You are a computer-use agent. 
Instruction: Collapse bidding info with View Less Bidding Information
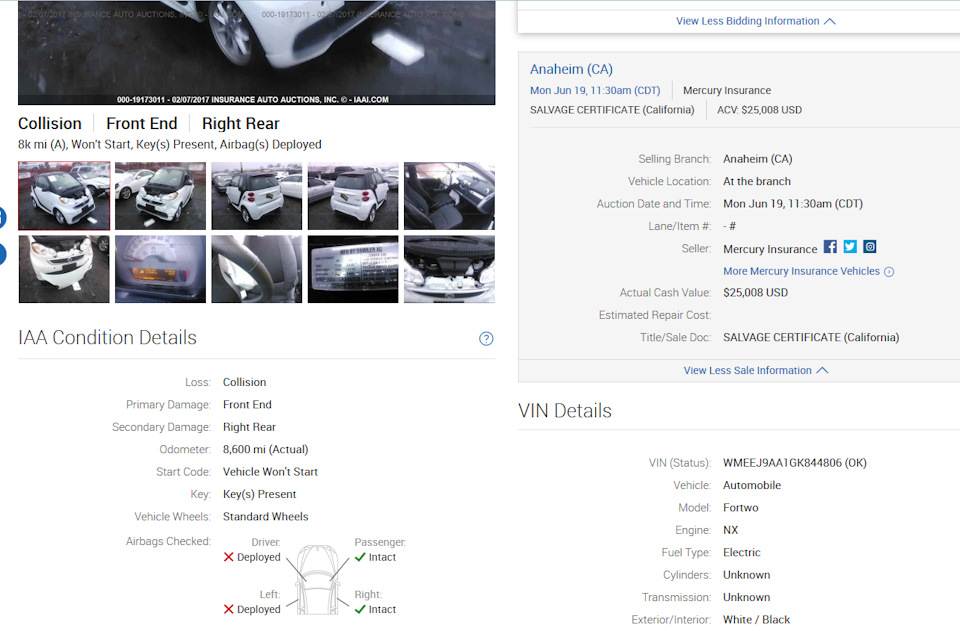coord(755,21)
